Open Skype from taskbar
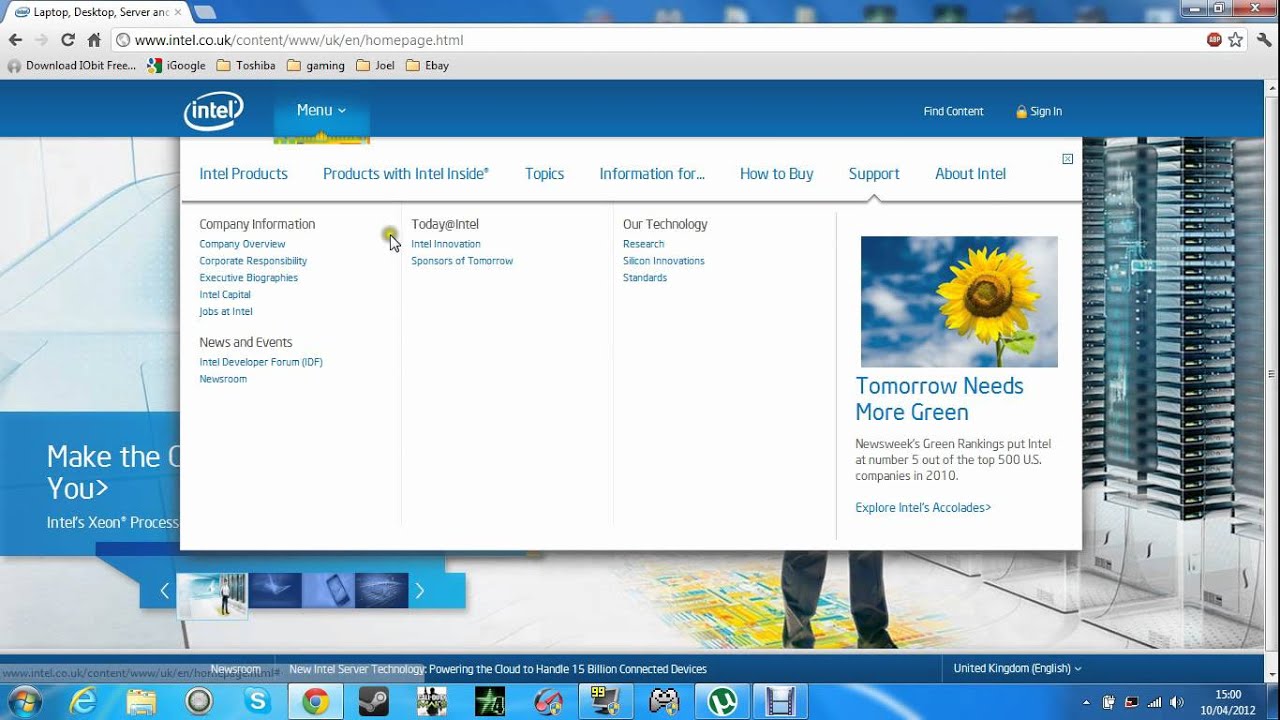The height and width of the screenshot is (720, 1280). click(257, 701)
